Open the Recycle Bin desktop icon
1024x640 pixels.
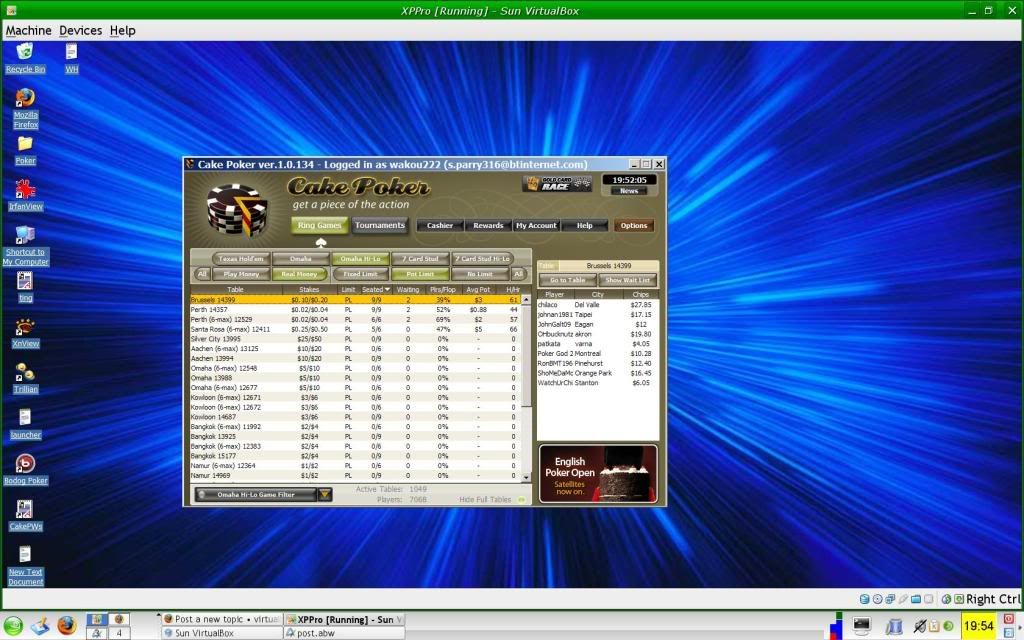tap(25, 52)
